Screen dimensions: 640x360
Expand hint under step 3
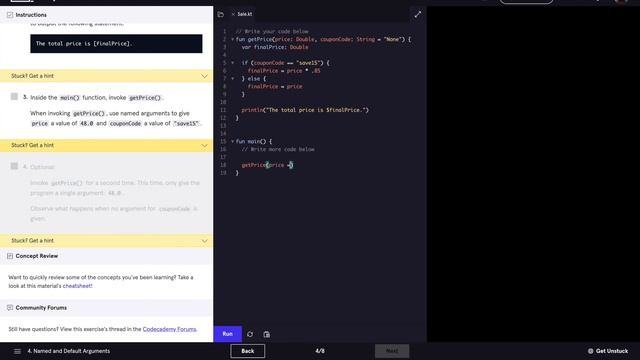click(106, 145)
